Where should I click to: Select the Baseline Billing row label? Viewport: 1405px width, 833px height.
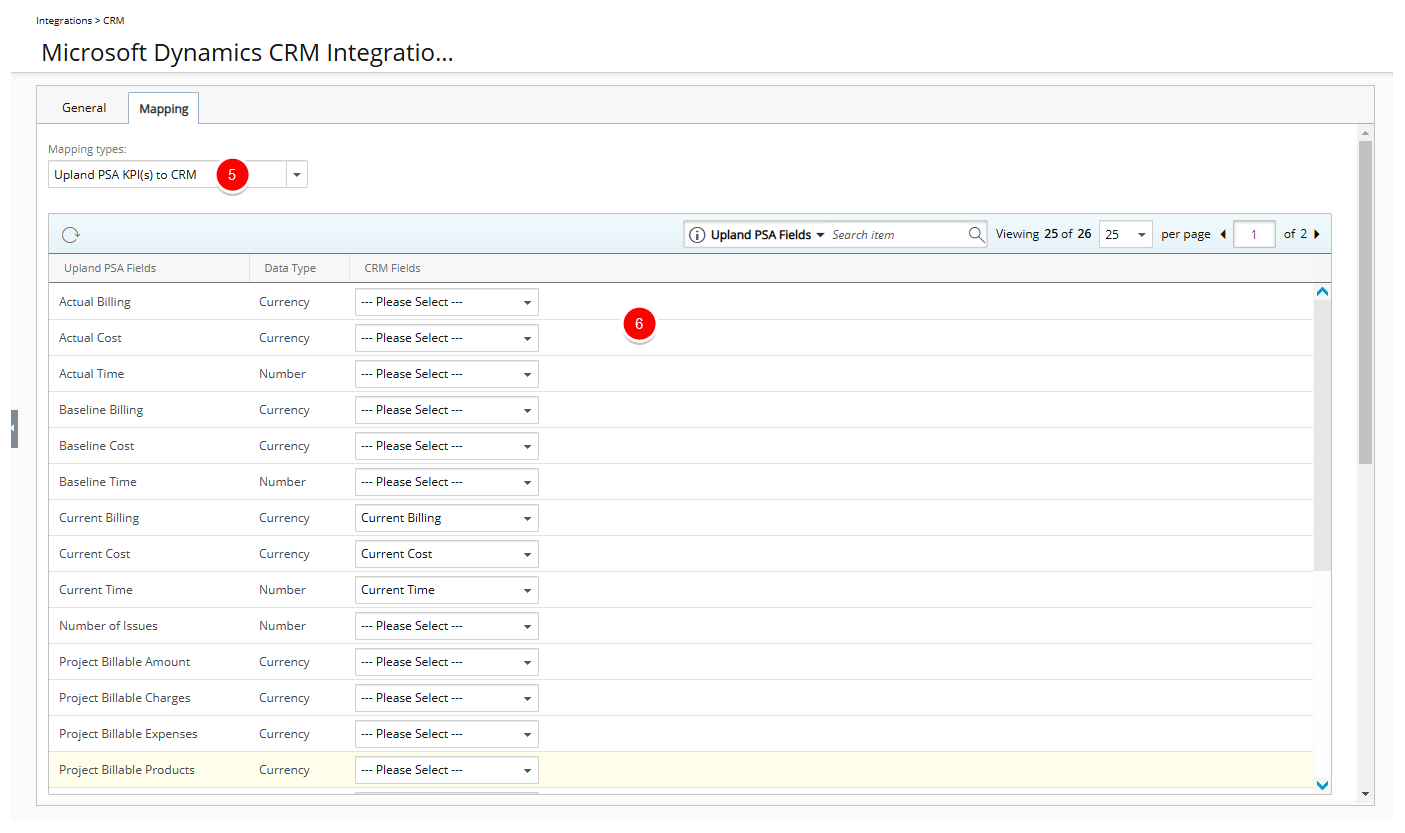[101, 410]
